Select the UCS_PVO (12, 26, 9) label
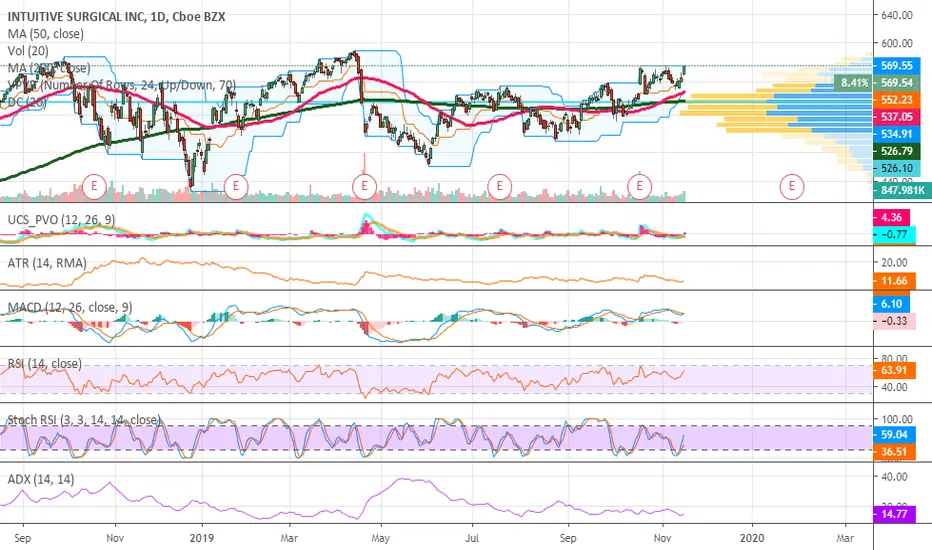 pyautogui.click(x=61, y=220)
